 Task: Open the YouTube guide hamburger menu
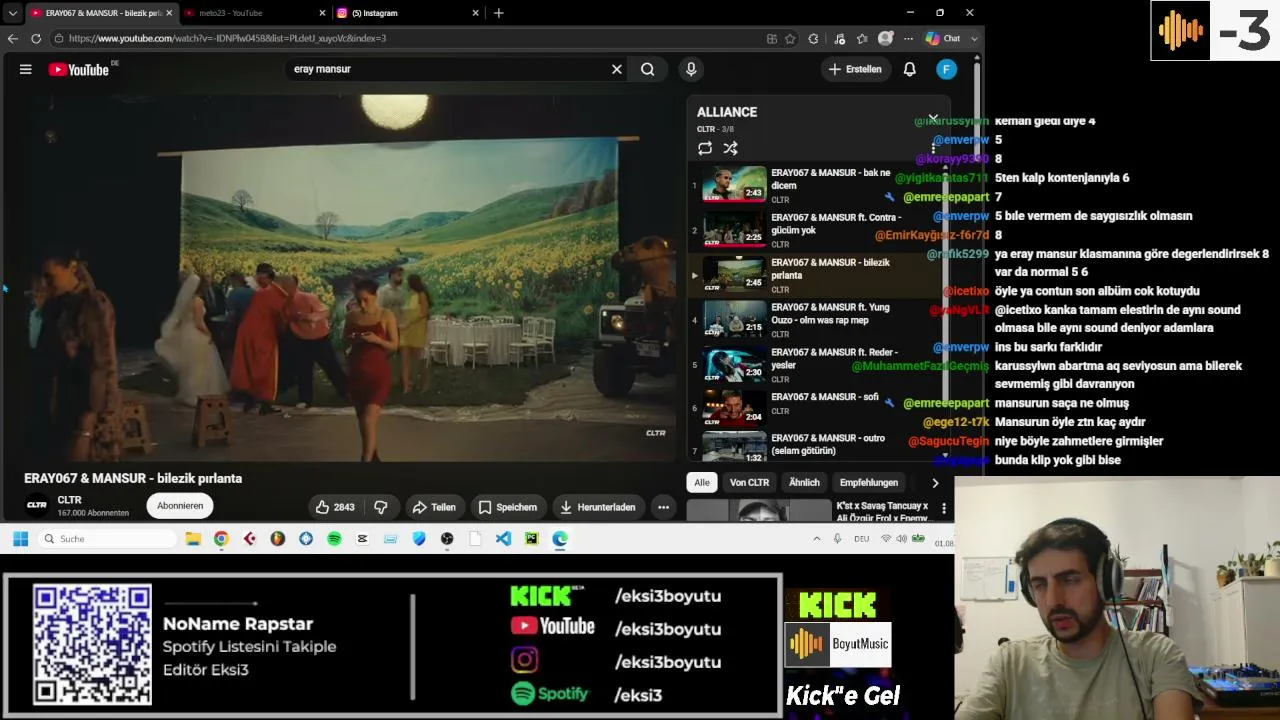point(26,69)
